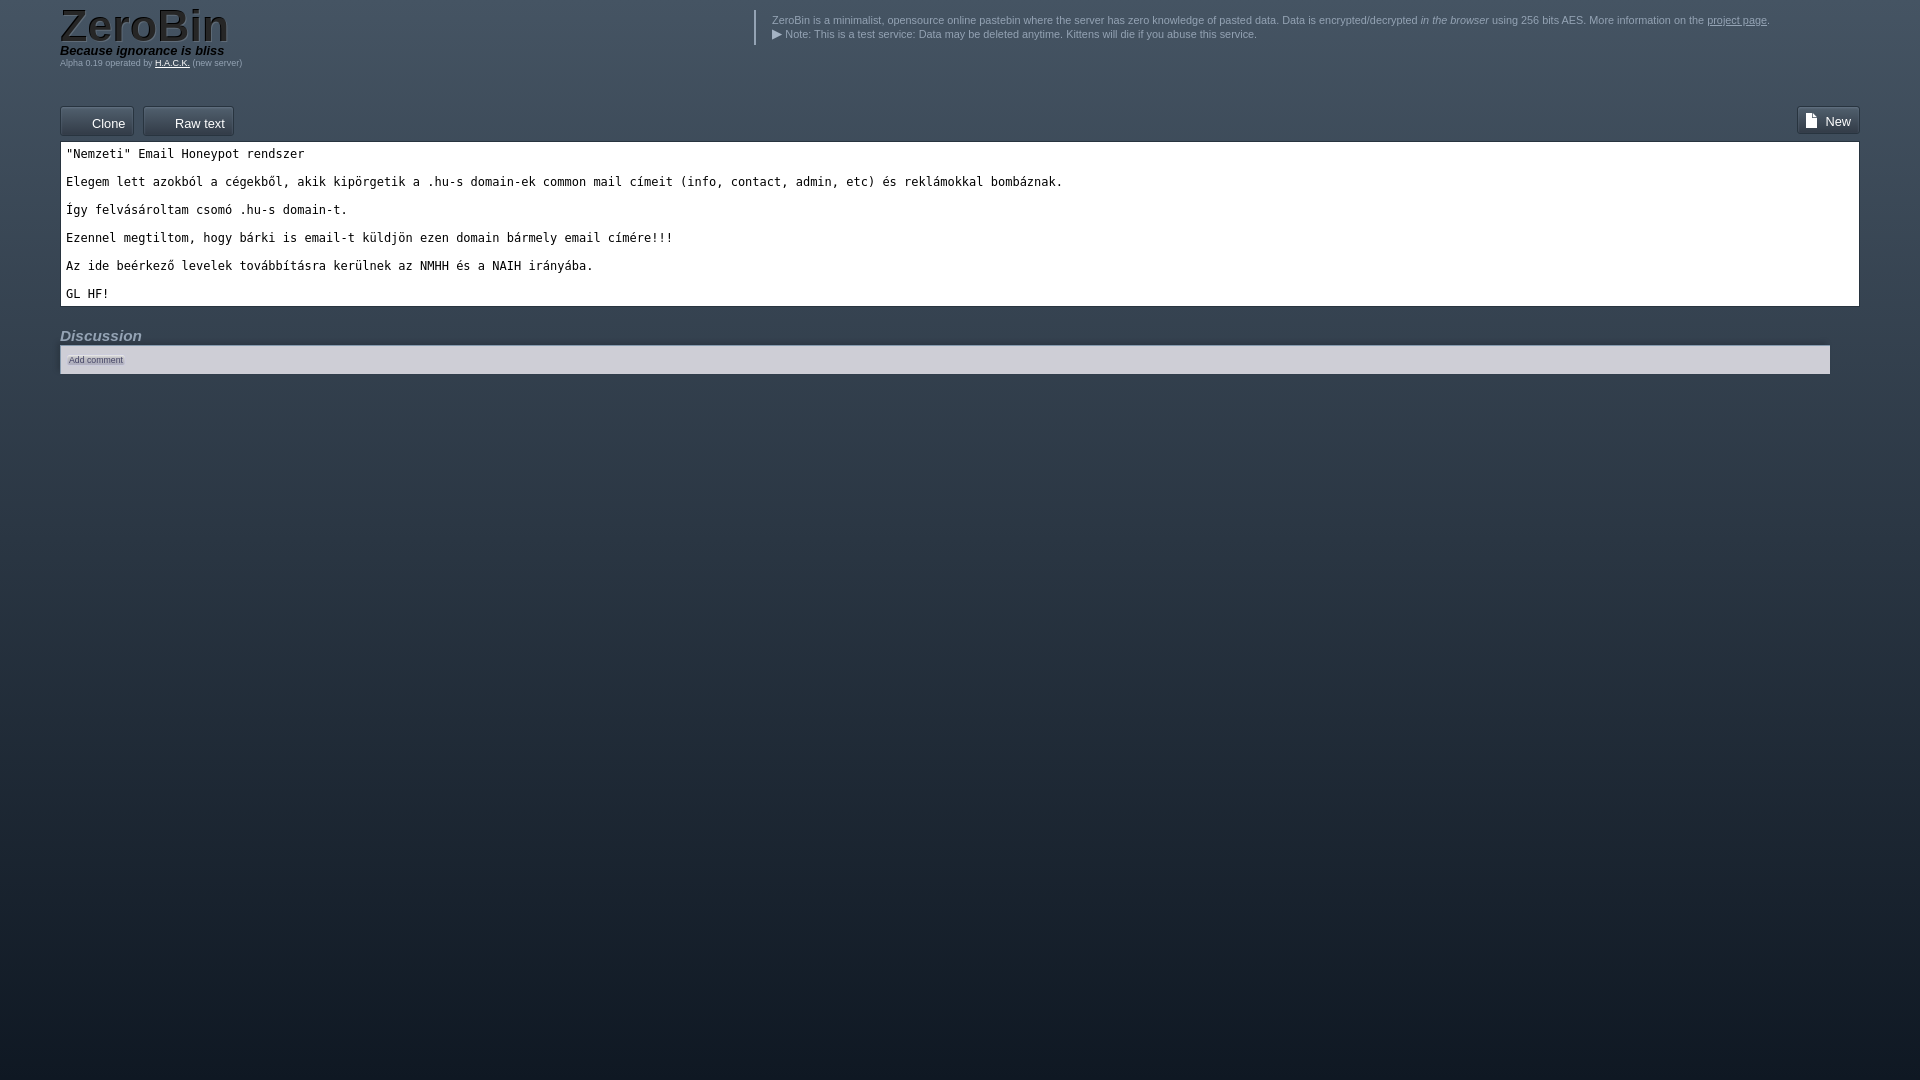Click the line starting "Ezennel megtiltom"
Screen dimensions: 1920x1080
point(369,238)
